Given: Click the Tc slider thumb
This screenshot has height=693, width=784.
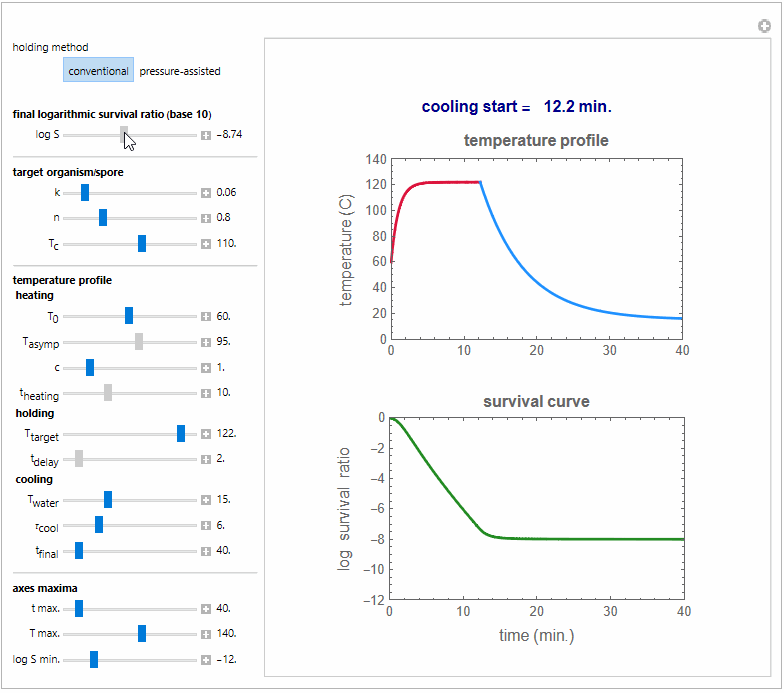Looking at the screenshot, I should tap(142, 244).
